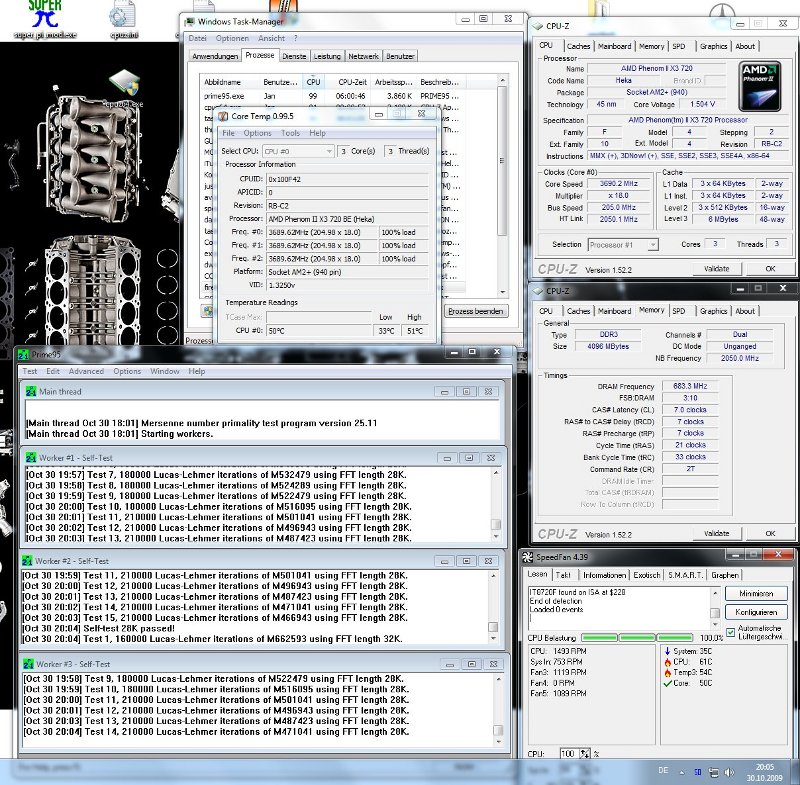Click the Worker #1 Self-Test window icon

point(31,458)
